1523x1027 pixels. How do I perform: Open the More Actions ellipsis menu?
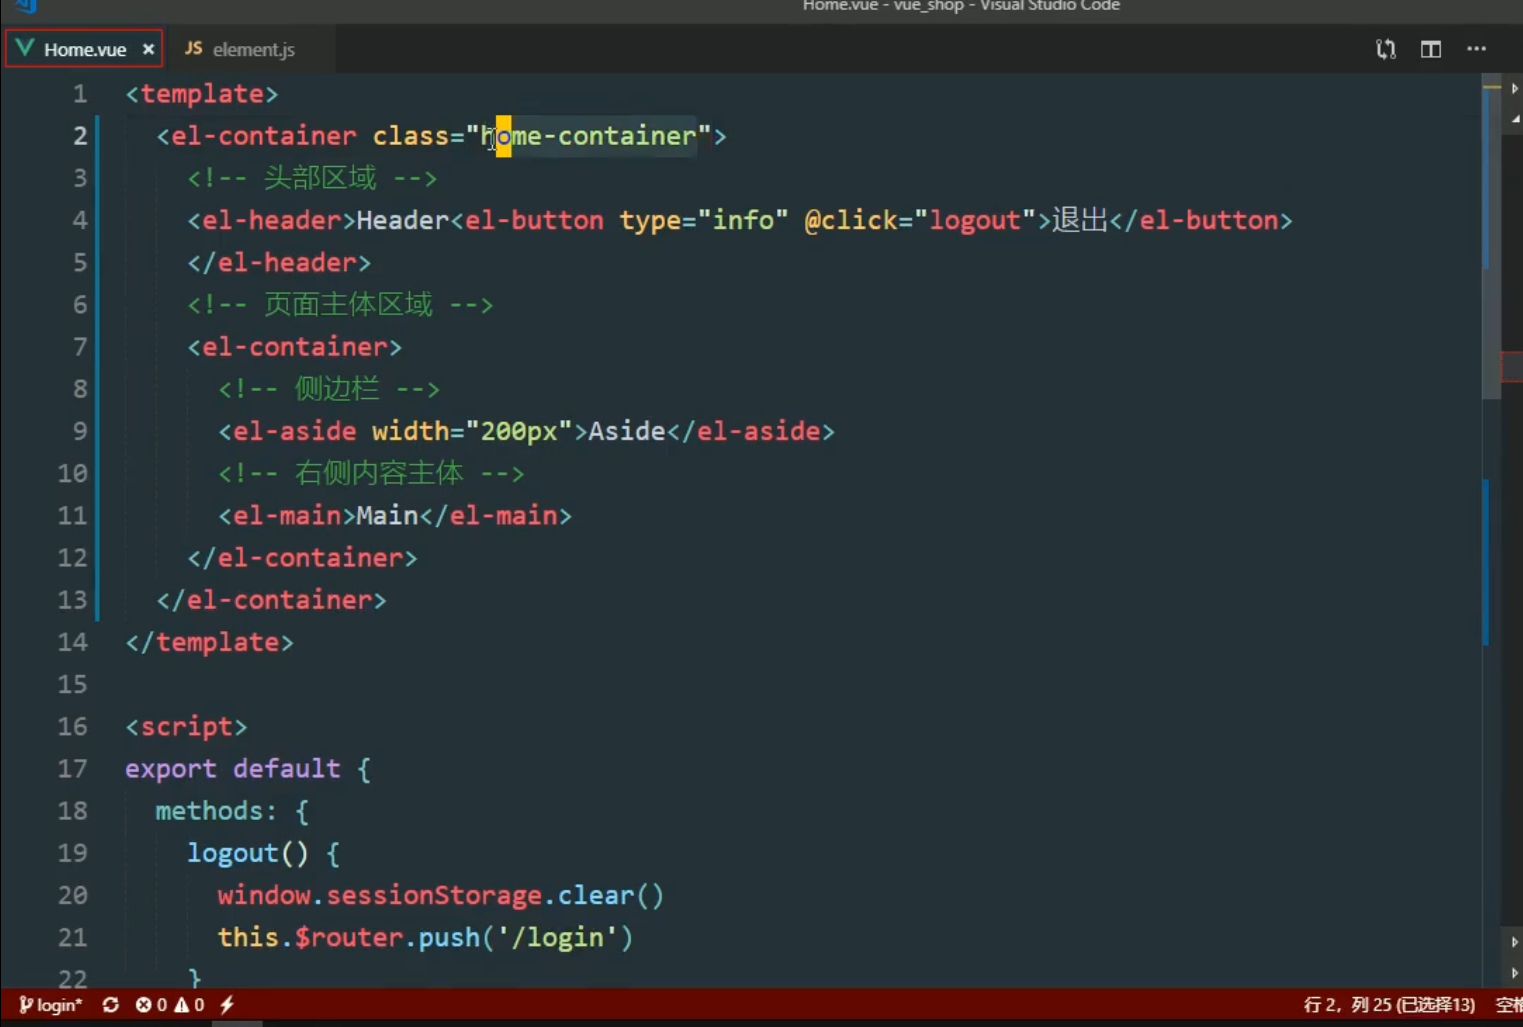pyautogui.click(x=1476, y=49)
